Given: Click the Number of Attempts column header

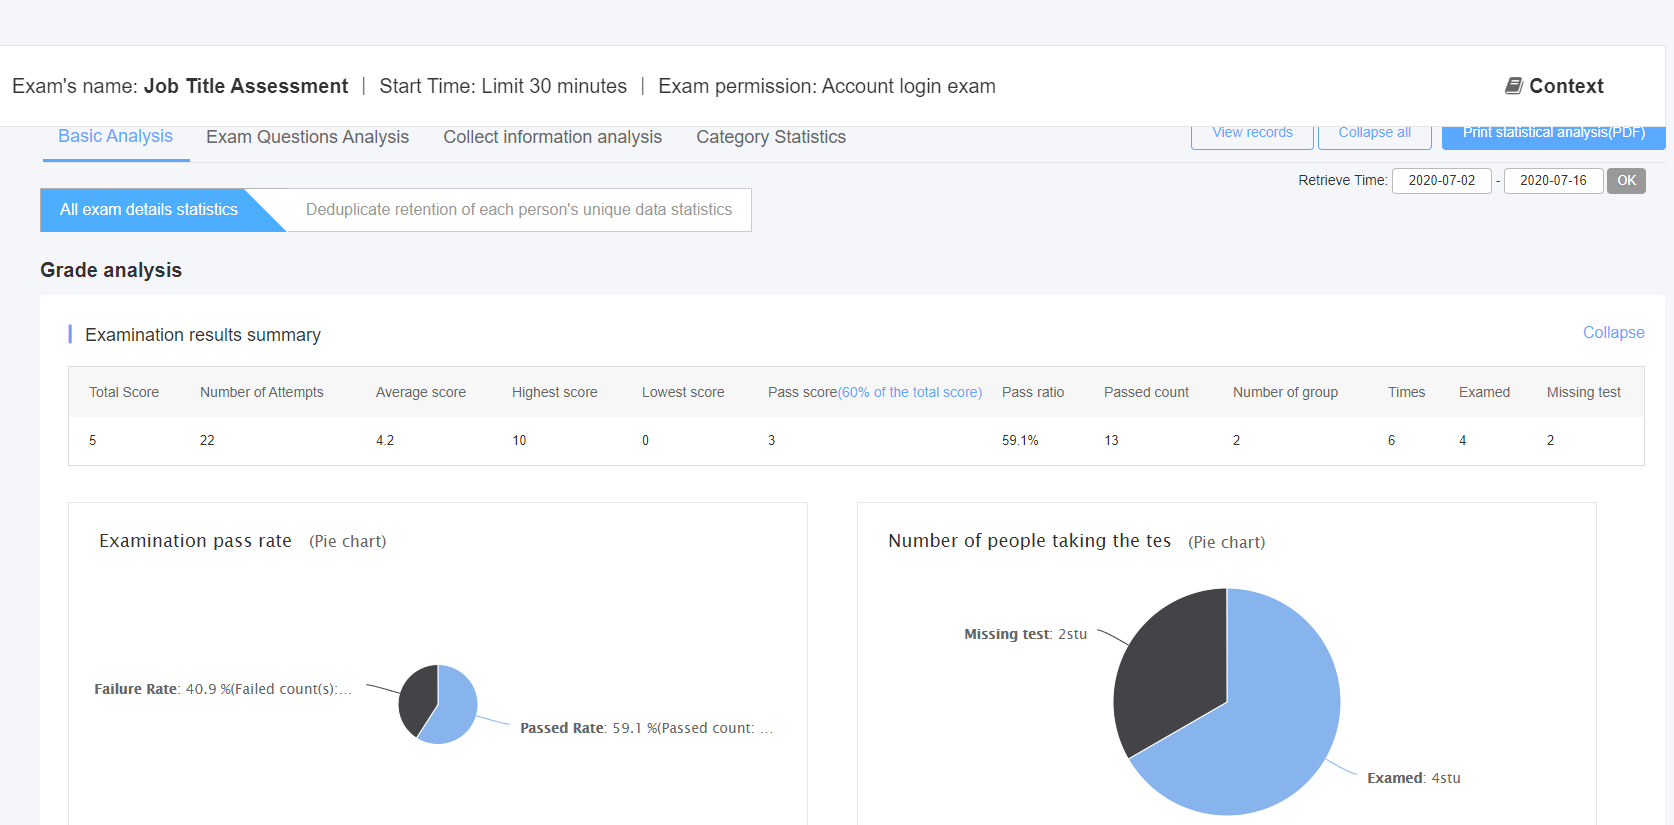Looking at the screenshot, I should tap(262, 393).
